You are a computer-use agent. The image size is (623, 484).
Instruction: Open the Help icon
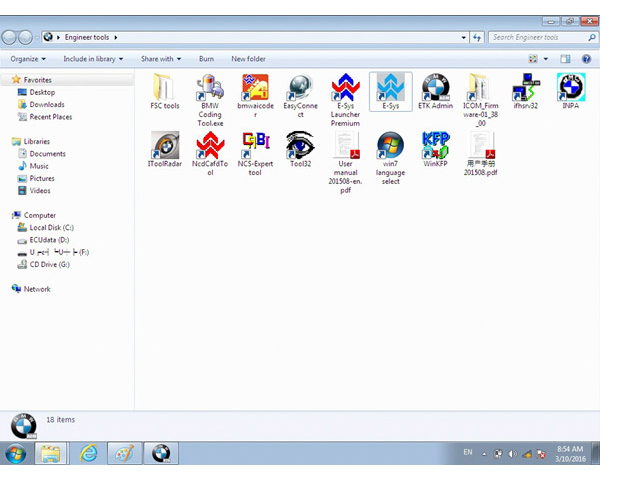(586, 59)
